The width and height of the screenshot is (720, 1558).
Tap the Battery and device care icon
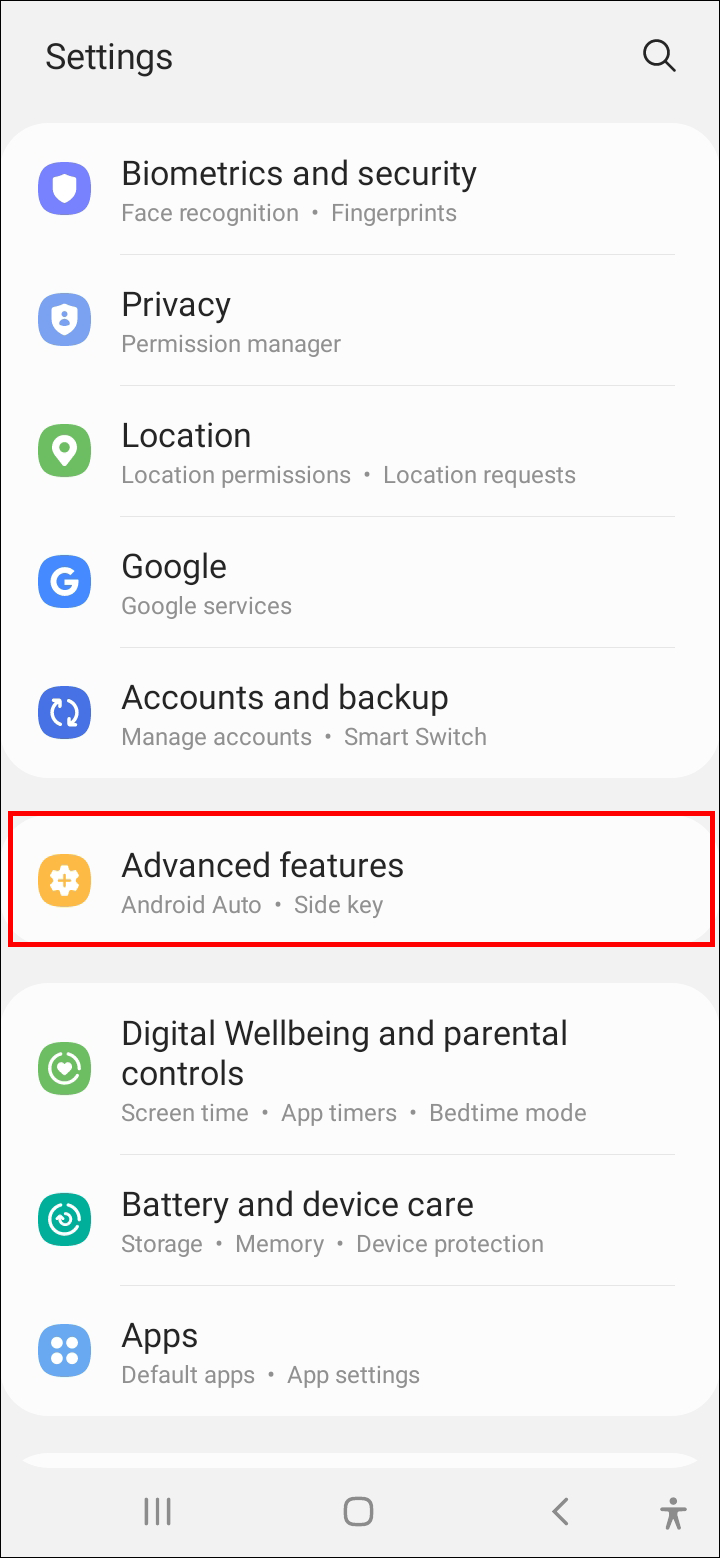click(x=64, y=1220)
